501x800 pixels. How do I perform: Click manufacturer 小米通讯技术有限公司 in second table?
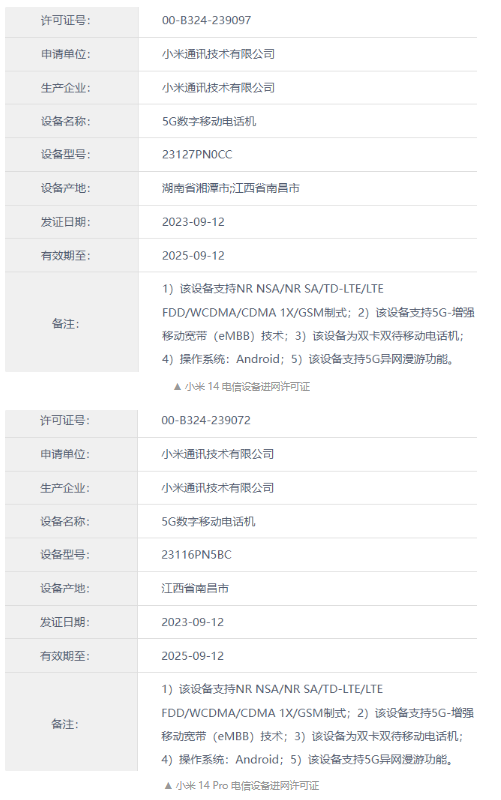pos(218,488)
